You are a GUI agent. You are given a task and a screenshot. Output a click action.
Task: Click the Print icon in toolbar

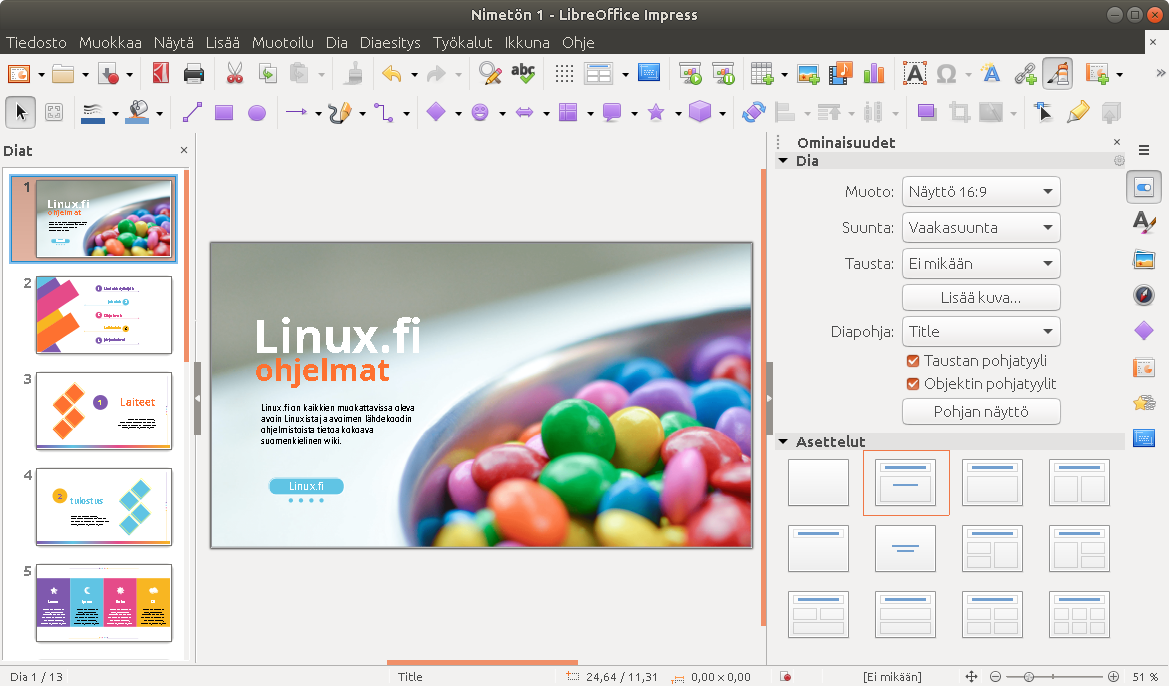point(194,73)
